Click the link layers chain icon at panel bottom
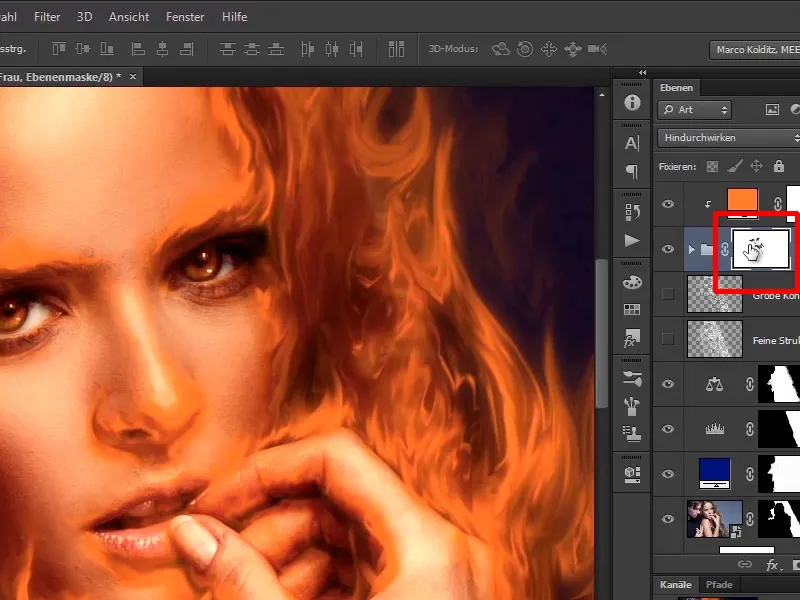This screenshot has width=800, height=600. click(745, 564)
